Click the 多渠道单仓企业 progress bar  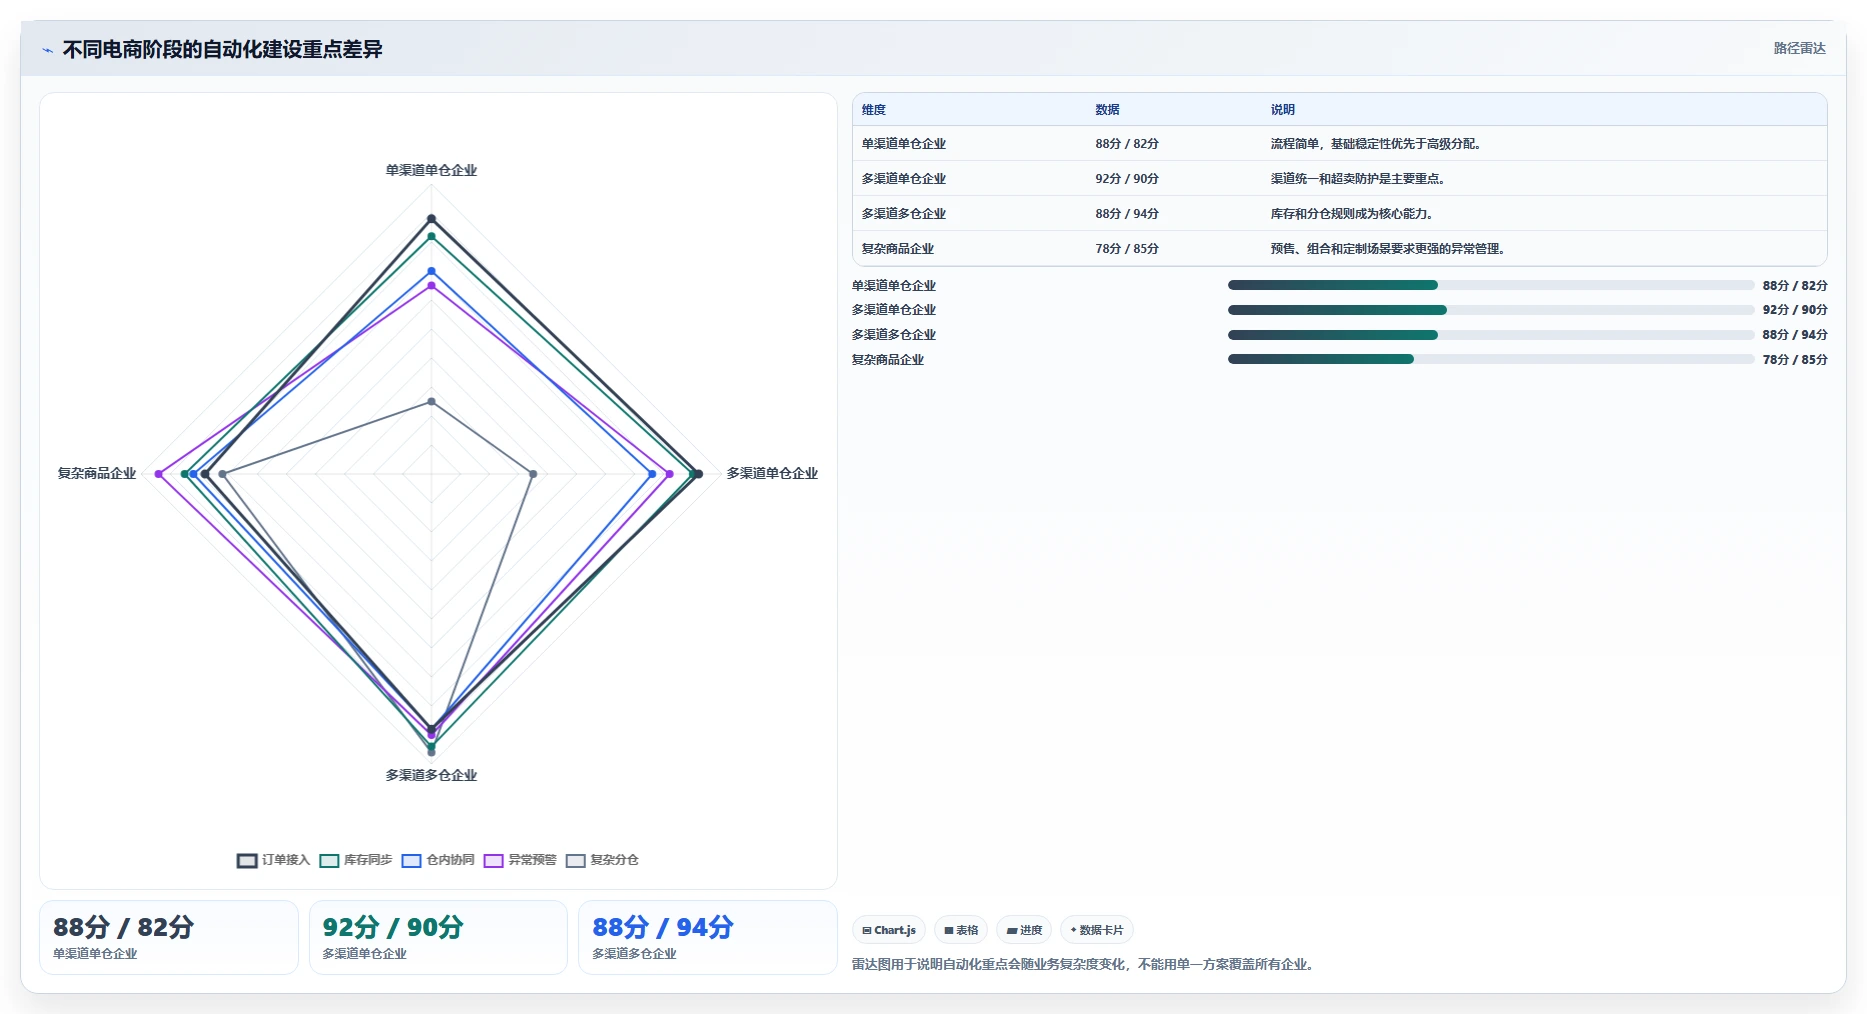click(x=1491, y=310)
